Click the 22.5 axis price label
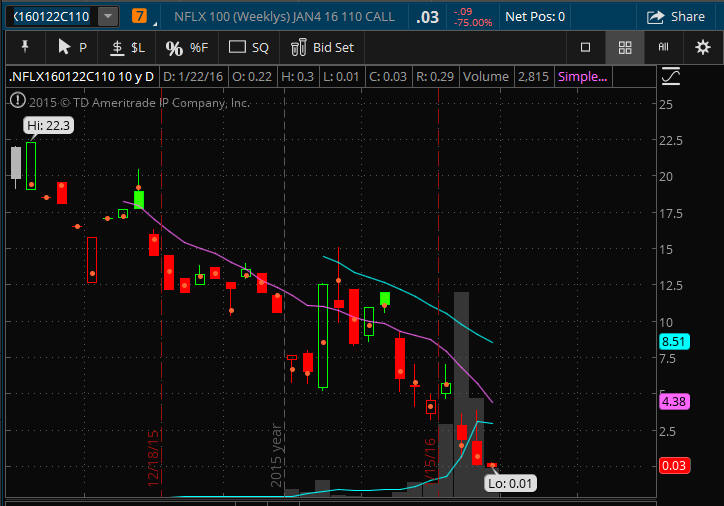Viewport: 724px width, 506px height. pyautogui.click(x=670, y=140)
